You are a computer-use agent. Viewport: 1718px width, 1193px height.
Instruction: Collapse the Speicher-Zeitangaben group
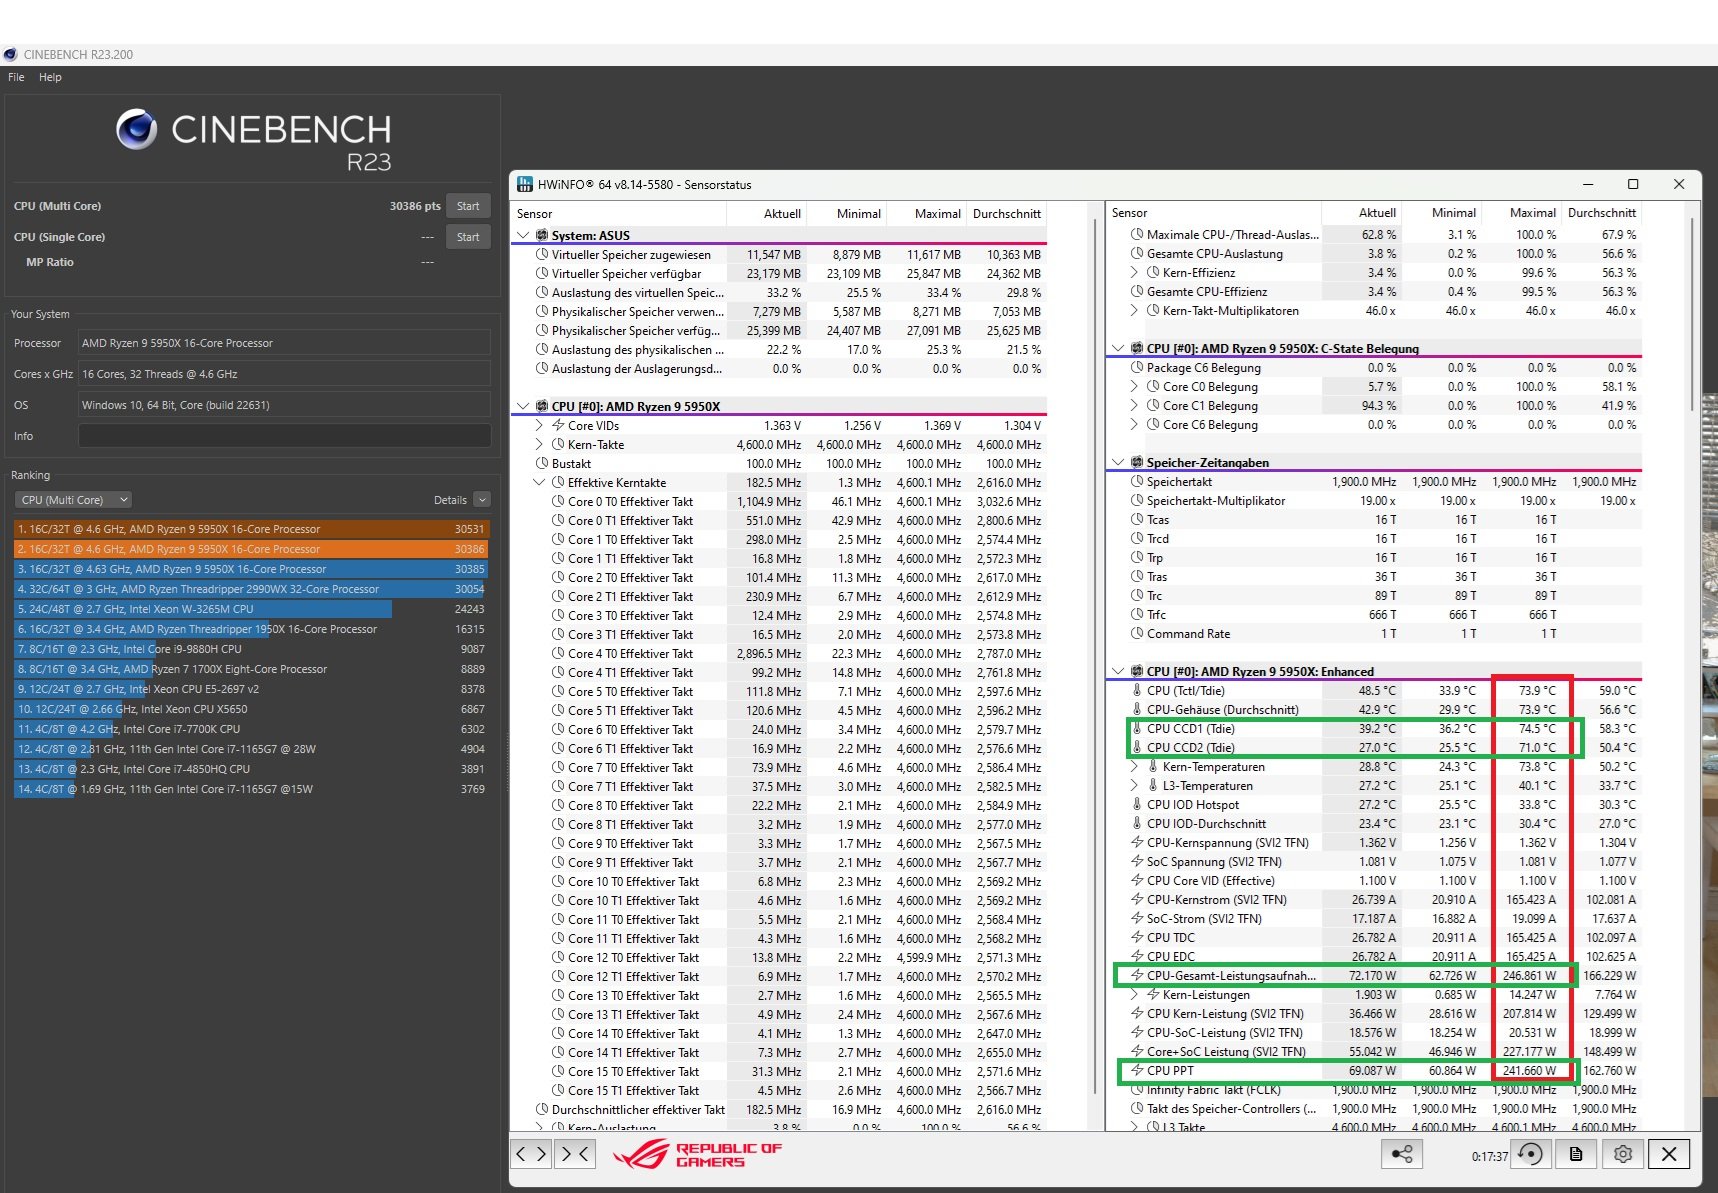[1118, 463]
